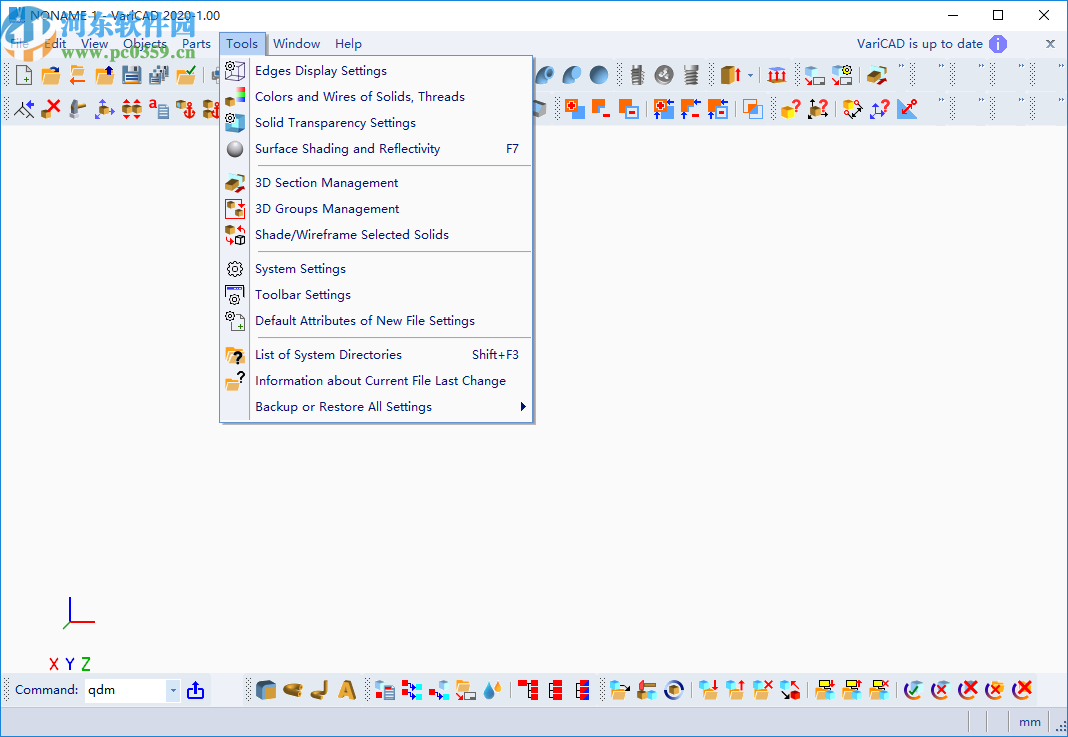This screenshot has width=1068, height=737.
Task: Expand the extrude tool dropdown arrow
Action: [750, 75]
